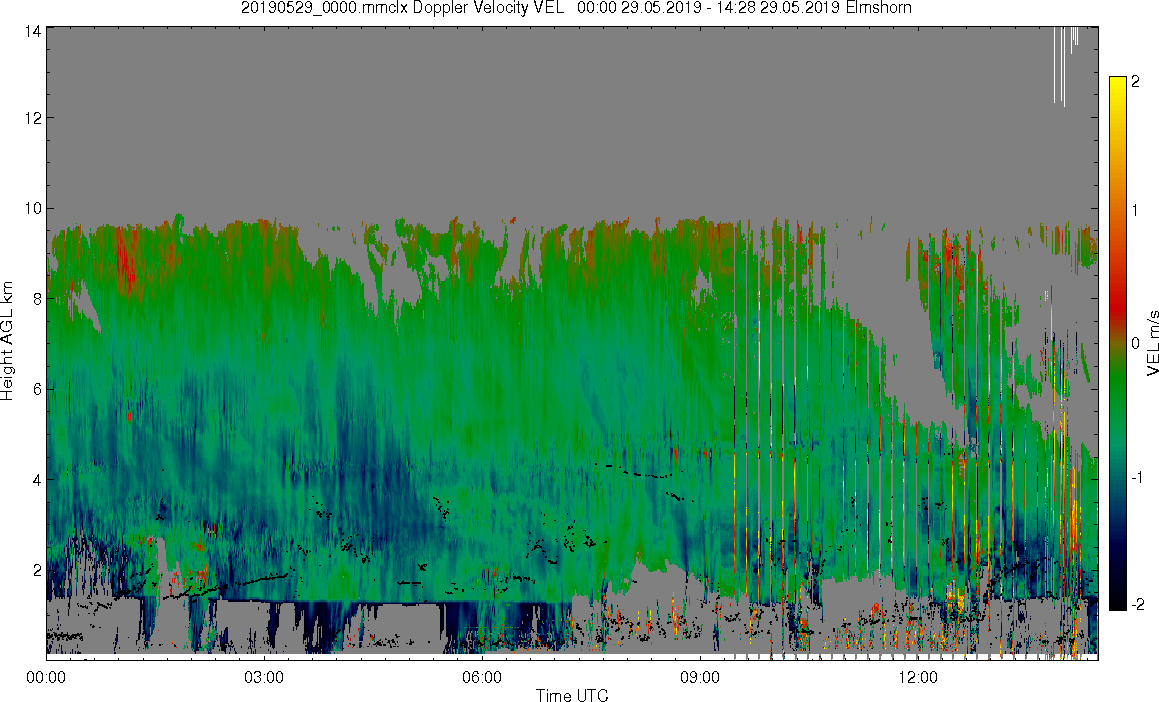Image resolution: width=1159 pixels, height=702 pixels.
Task: Click the 10 height tick label
Action: (32, 208)
